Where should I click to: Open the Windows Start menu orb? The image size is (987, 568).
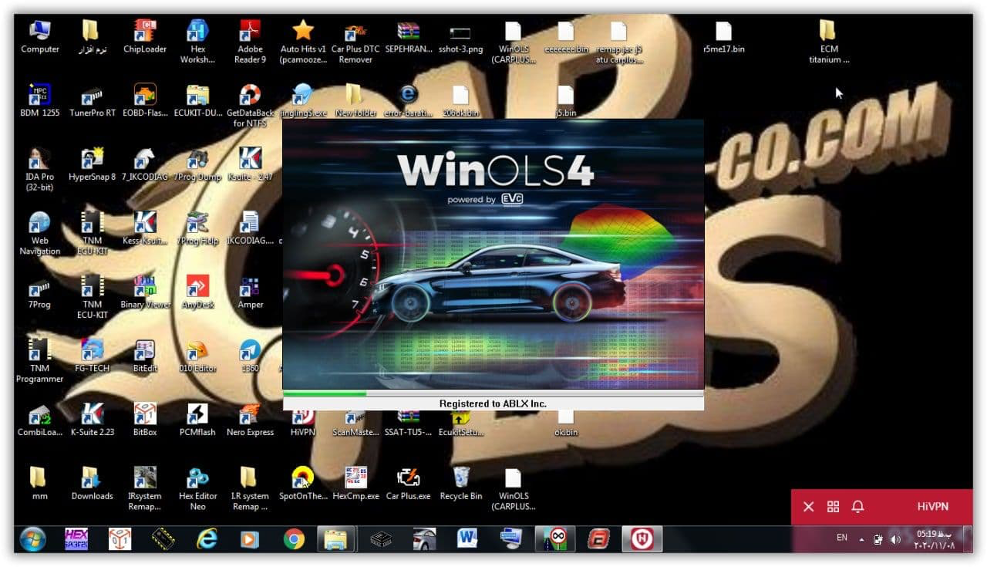32,540
